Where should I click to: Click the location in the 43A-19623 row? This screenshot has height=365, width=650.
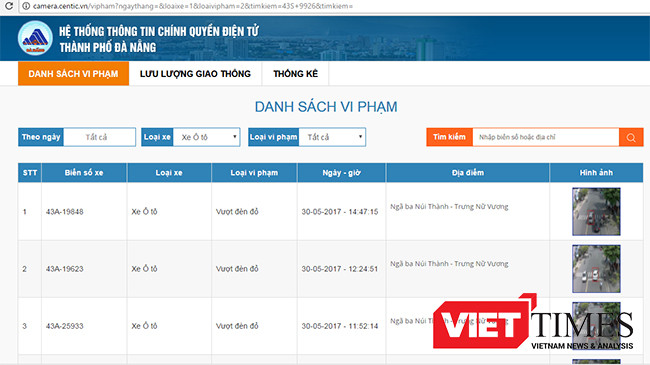click(449, 264)
